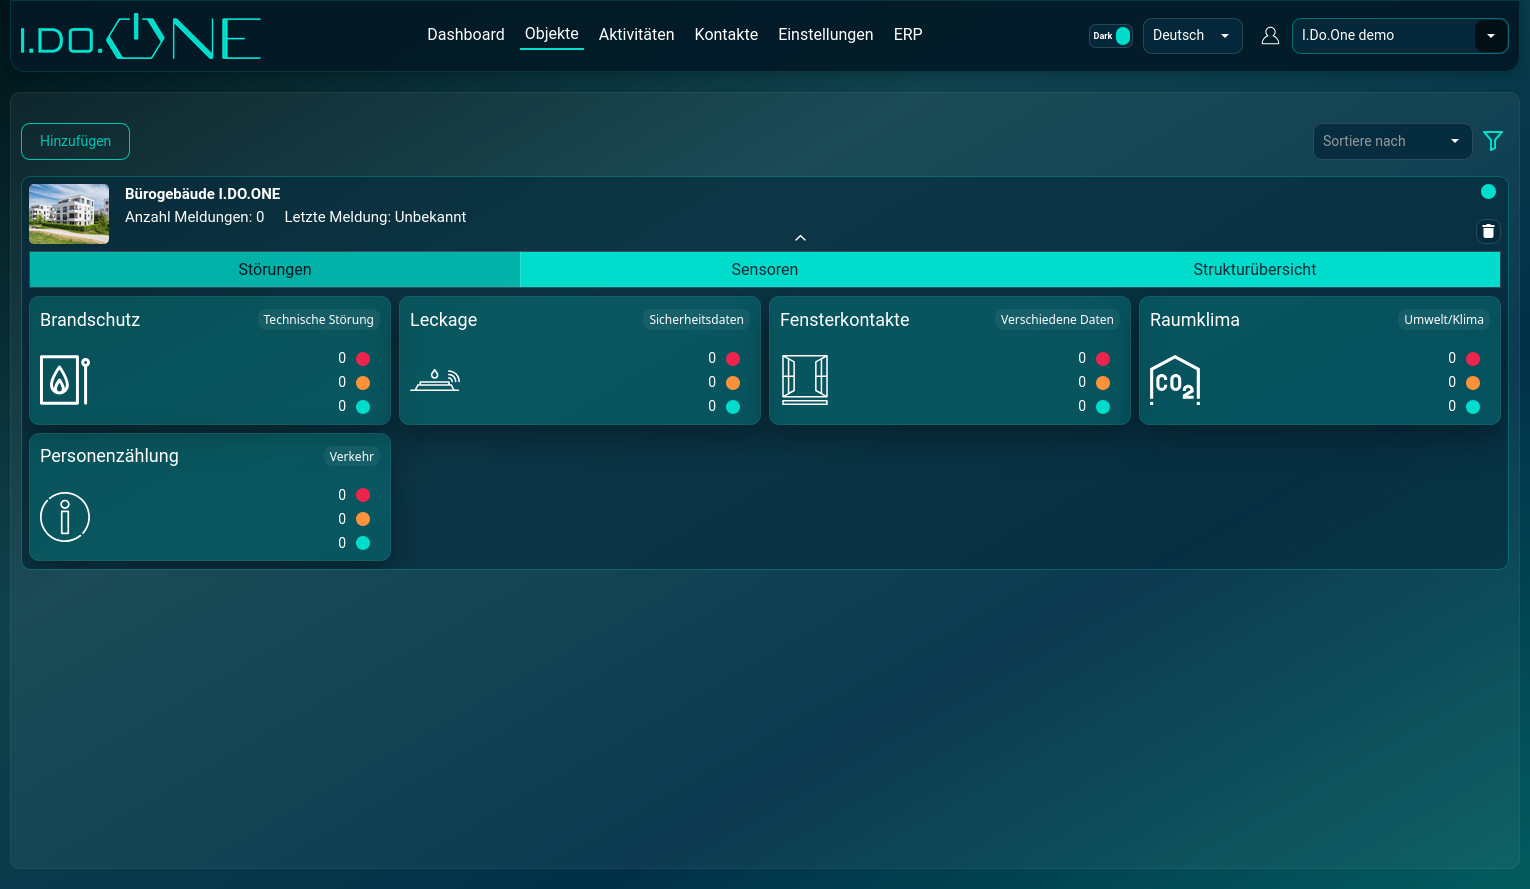Switch to the Störungen tab
This screenshot has width=1530, height=889.
(x=275, y=270)
